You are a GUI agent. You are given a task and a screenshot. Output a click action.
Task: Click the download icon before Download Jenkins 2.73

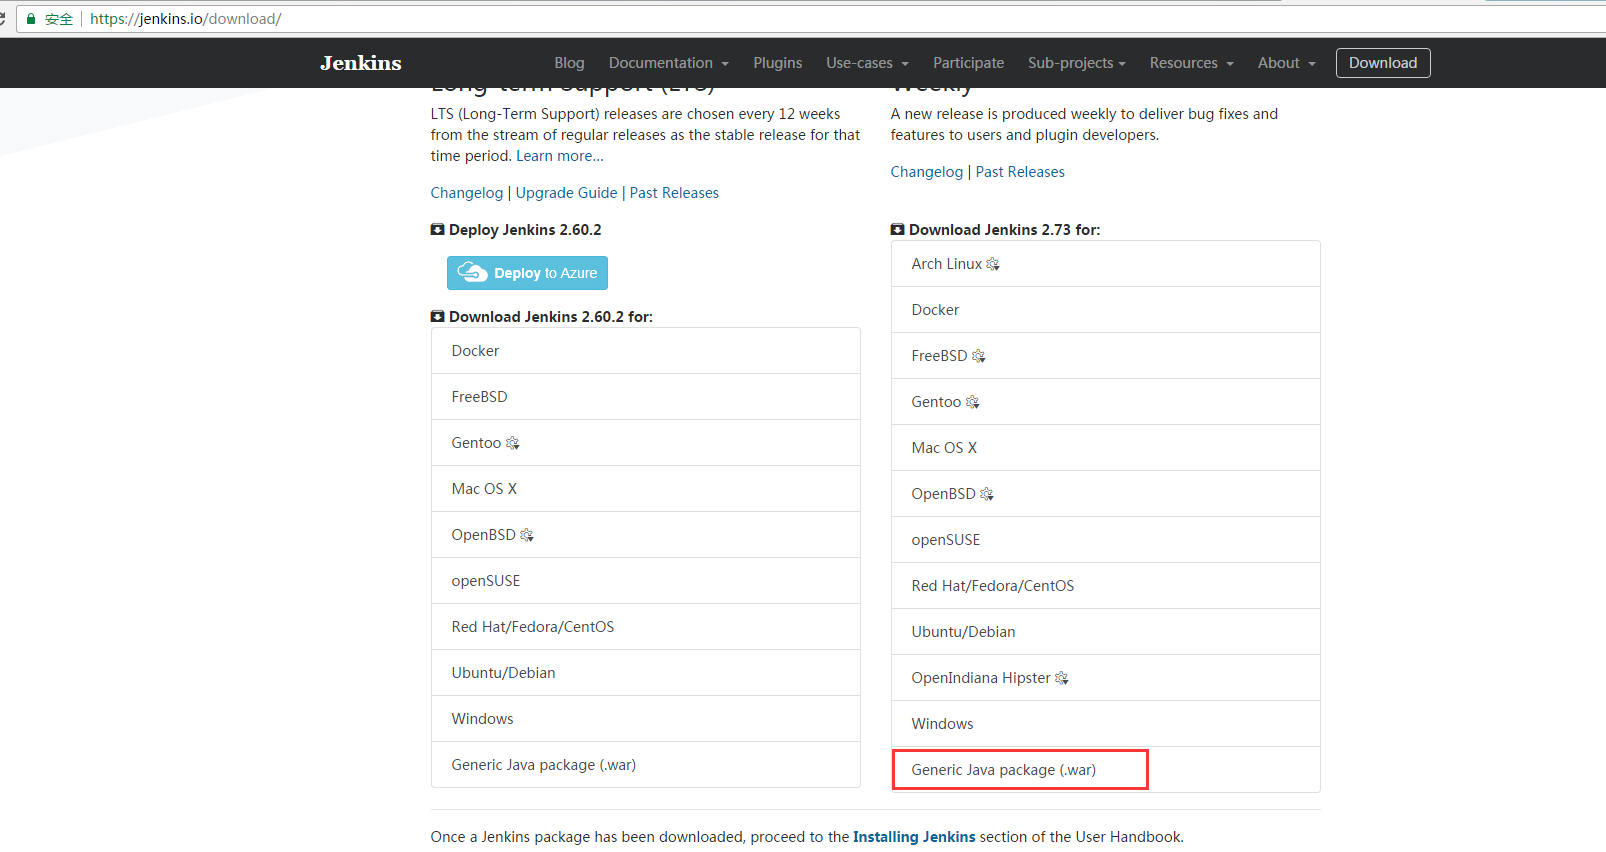click(898, 230)
